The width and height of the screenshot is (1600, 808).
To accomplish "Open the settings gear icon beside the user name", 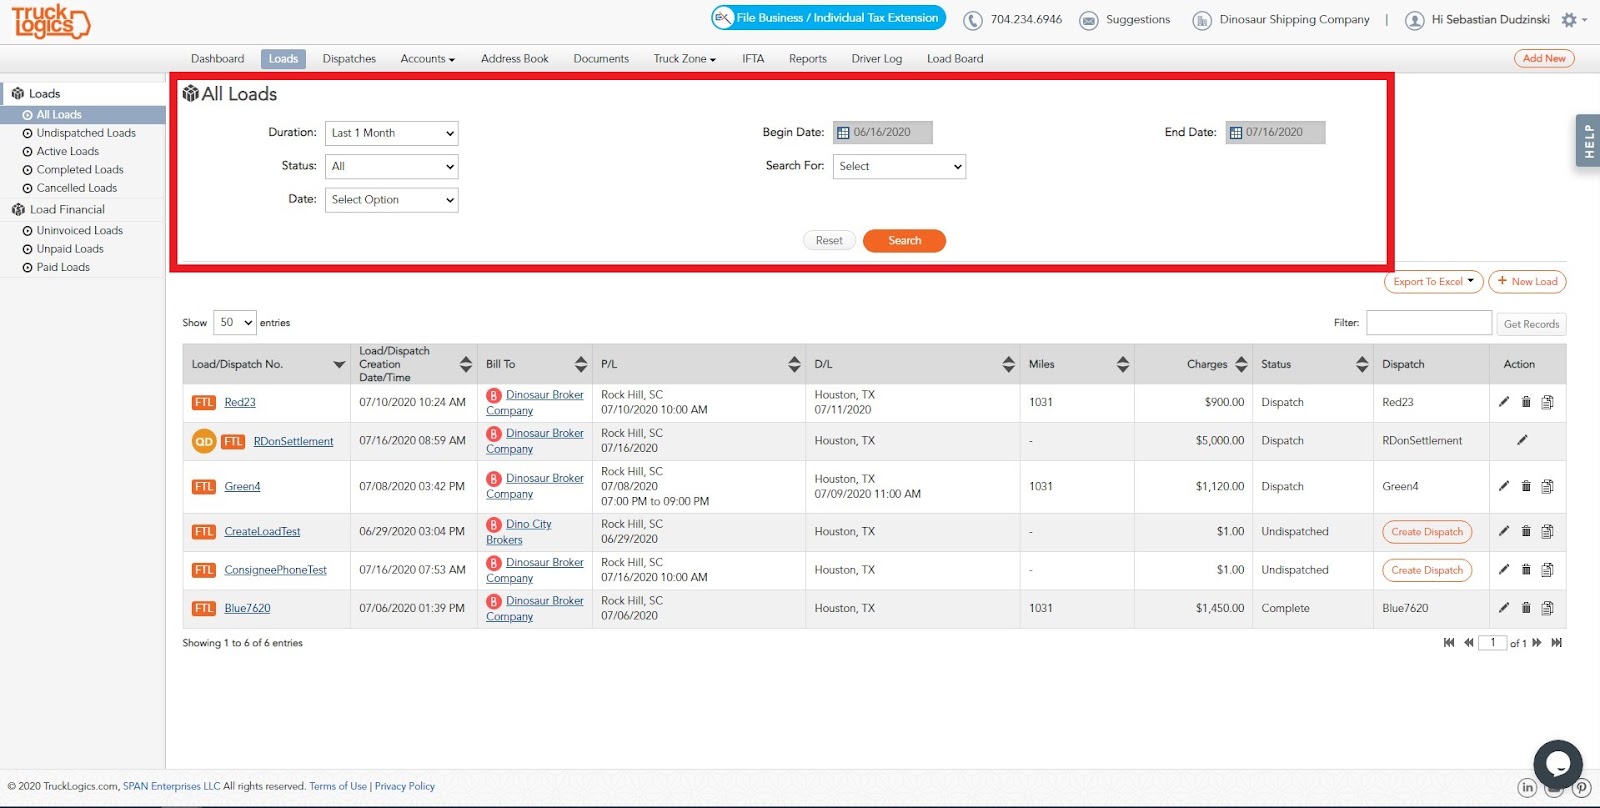I will (x=1569, y=20).
